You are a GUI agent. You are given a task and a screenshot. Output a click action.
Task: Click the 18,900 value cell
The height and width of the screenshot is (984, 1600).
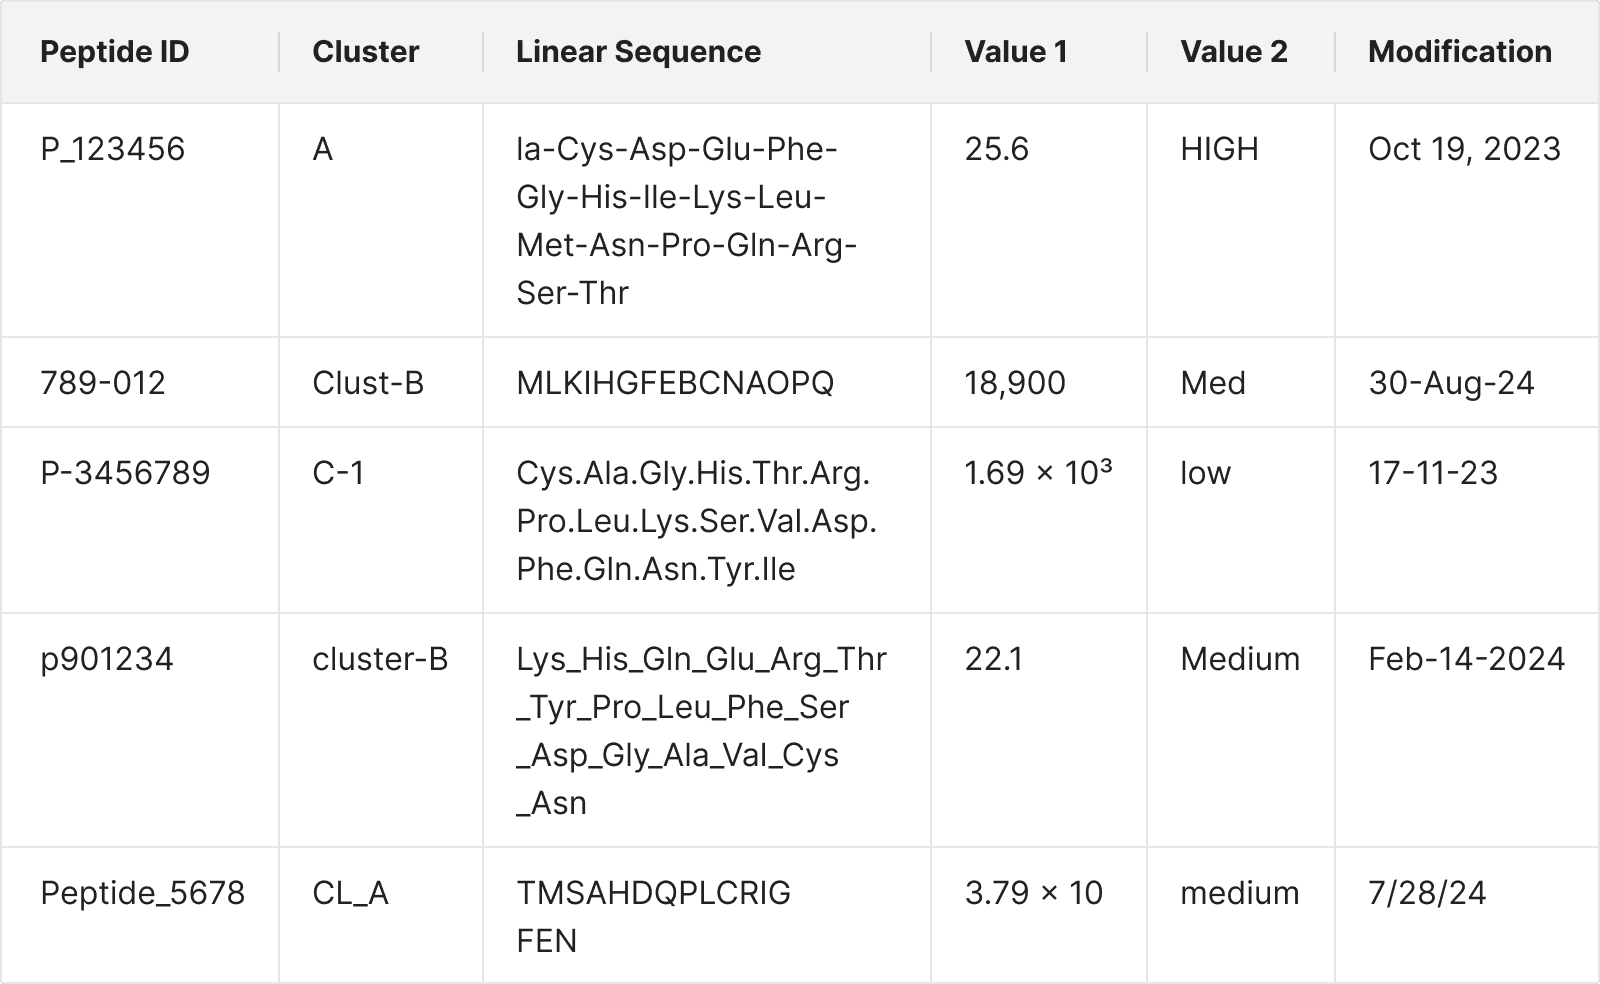point(1015,383)
